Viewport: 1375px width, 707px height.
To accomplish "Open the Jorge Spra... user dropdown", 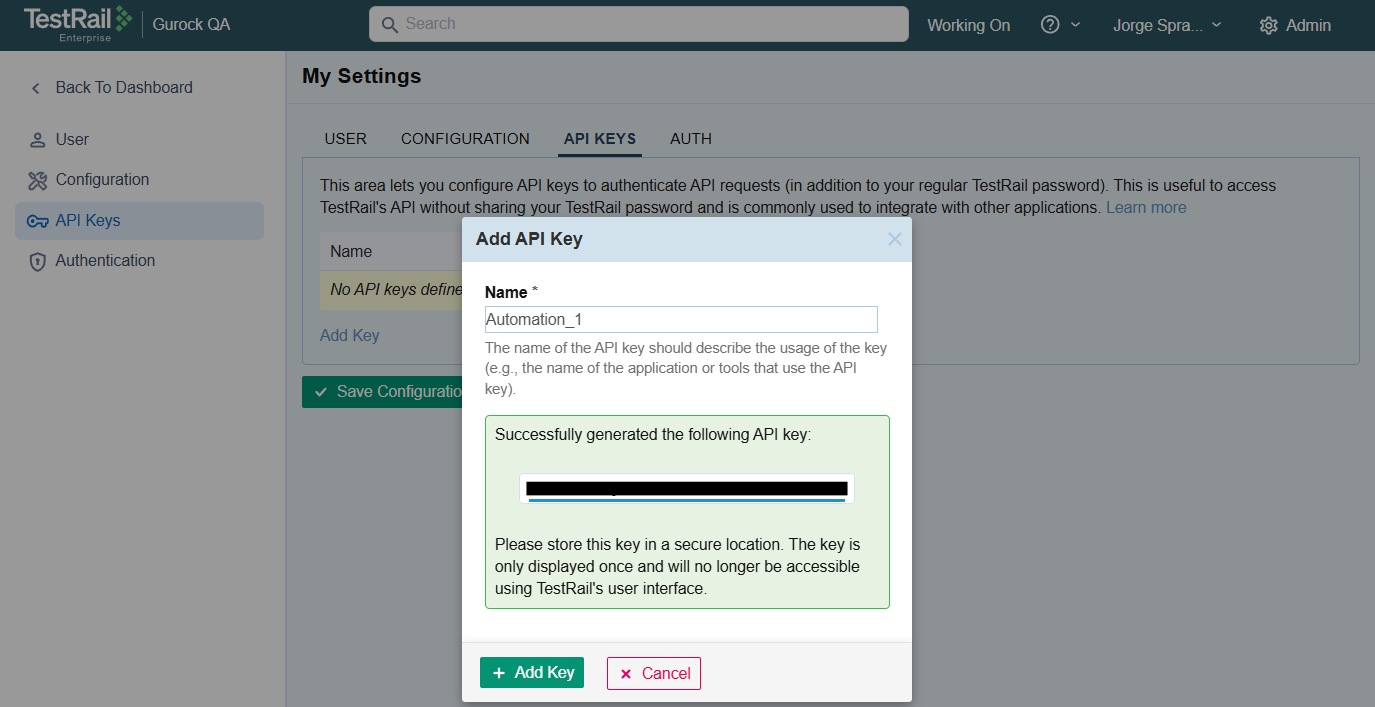I will click(x=1167, y=25).
